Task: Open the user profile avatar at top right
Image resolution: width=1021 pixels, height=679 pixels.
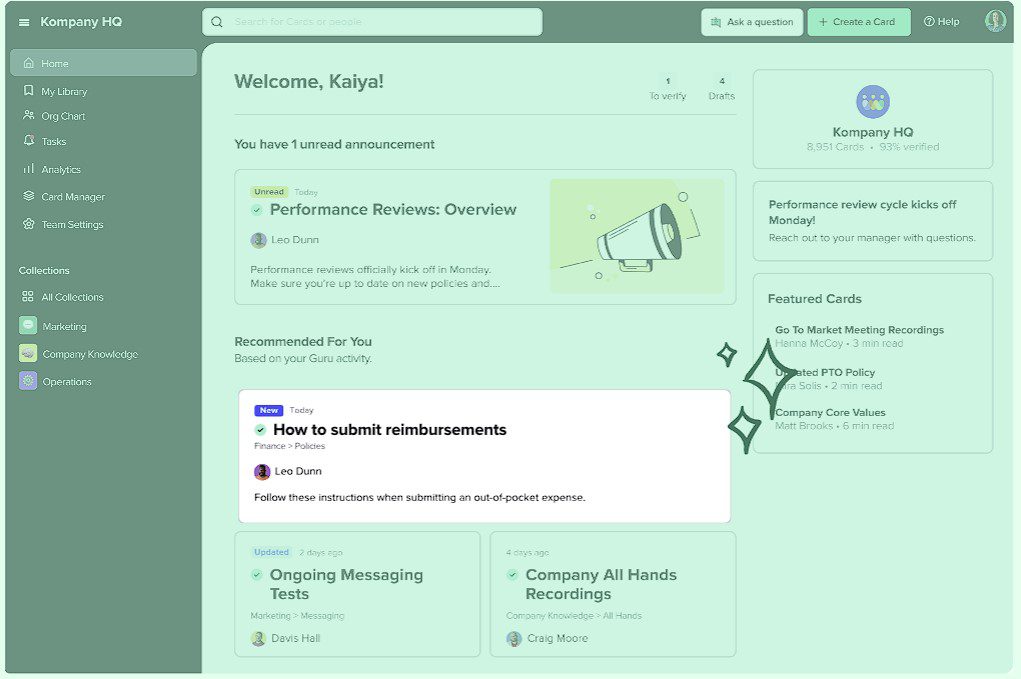Action: tap(994, 21)
